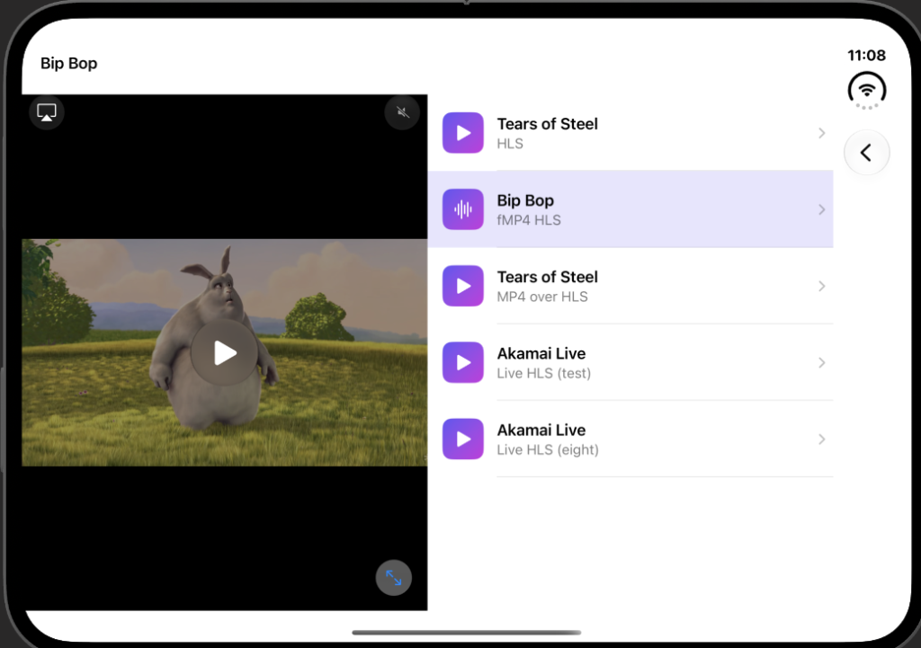921x648 pixels.
Task: Play the Big Buck Bunny video
Action: coord(224,352)
